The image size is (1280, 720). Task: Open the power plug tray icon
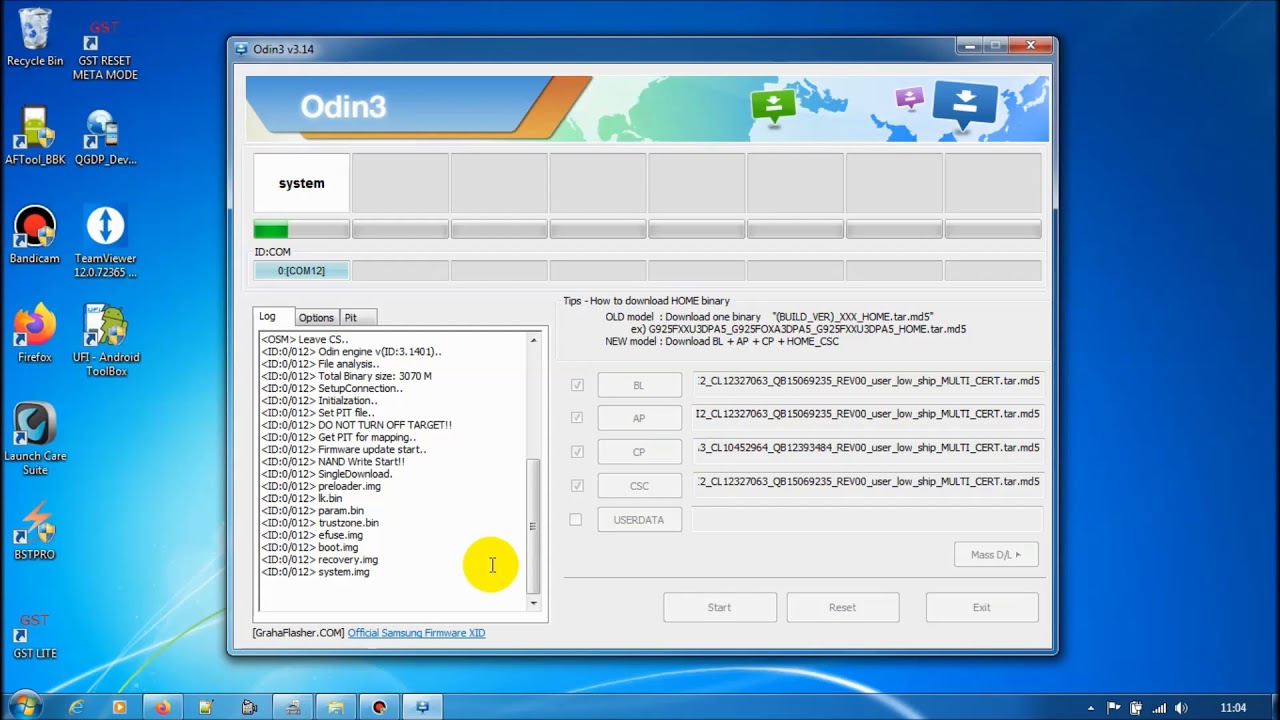[x=1135, y=708]
